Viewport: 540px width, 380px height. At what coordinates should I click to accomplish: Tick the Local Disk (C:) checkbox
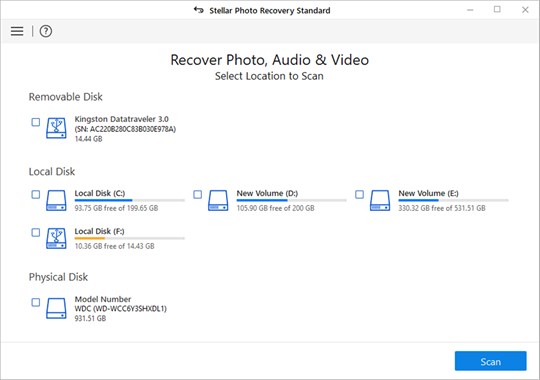(35, 194)
